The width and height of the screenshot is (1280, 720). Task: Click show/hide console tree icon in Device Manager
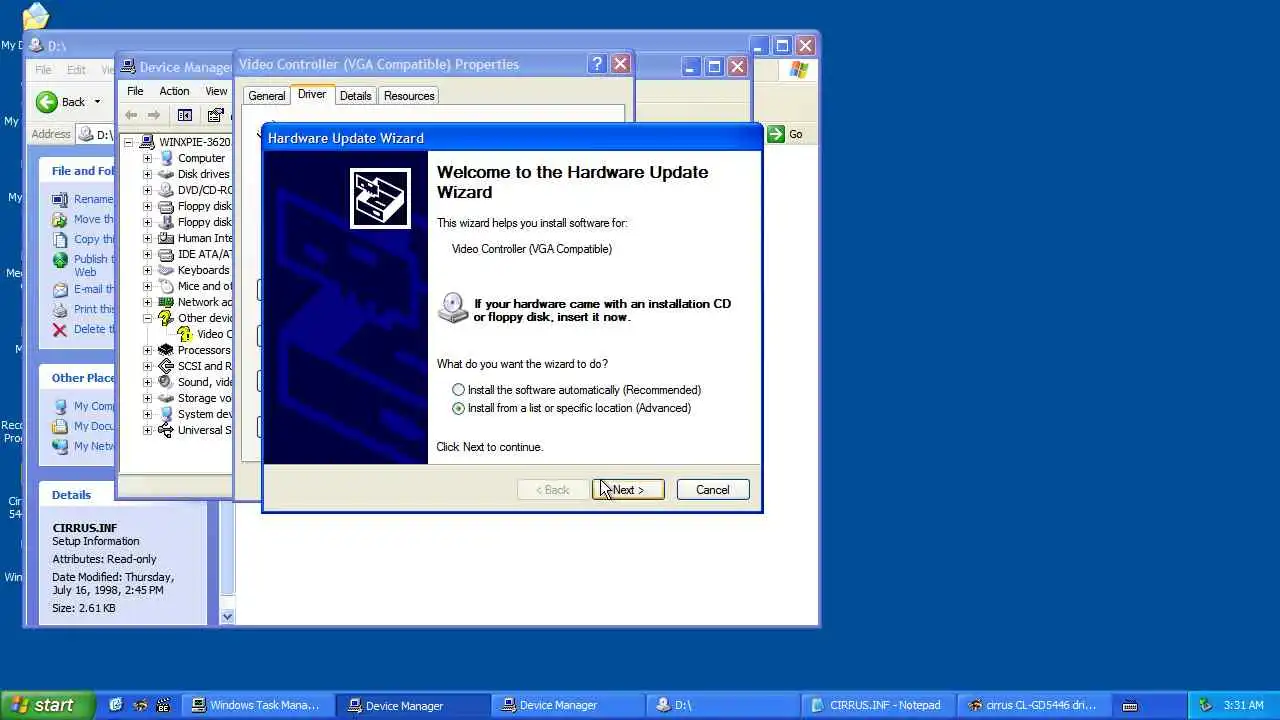(184, 115)
